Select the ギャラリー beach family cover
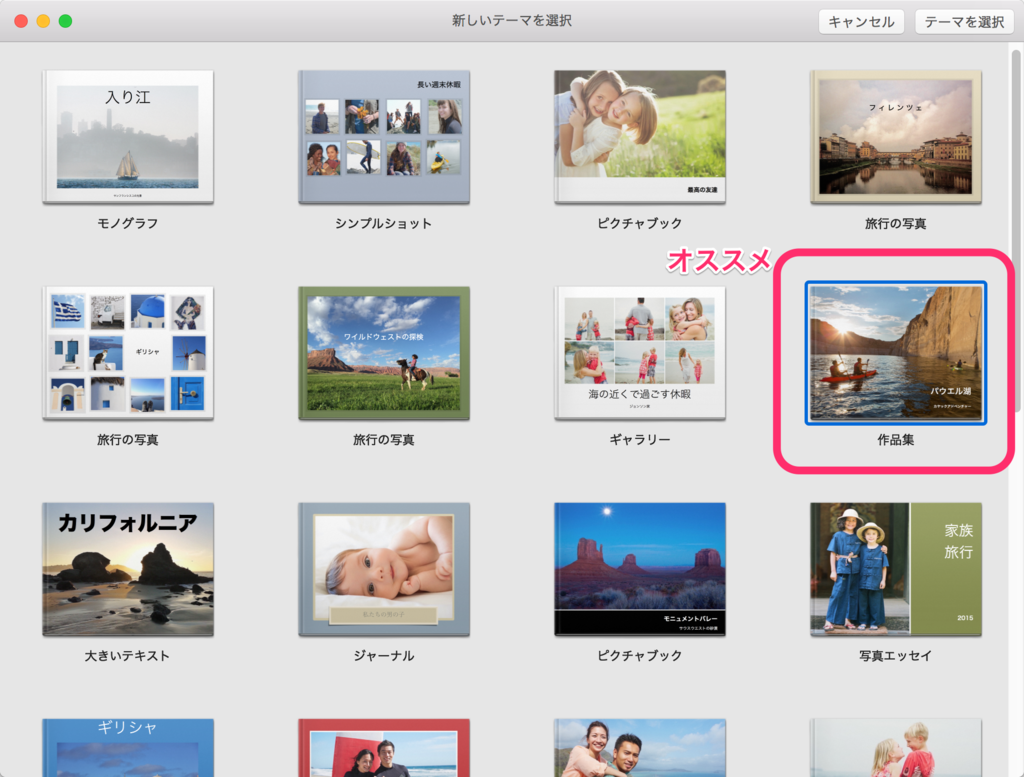The width and height of the screenshot is (1024, 777). [x=640, y=353]
